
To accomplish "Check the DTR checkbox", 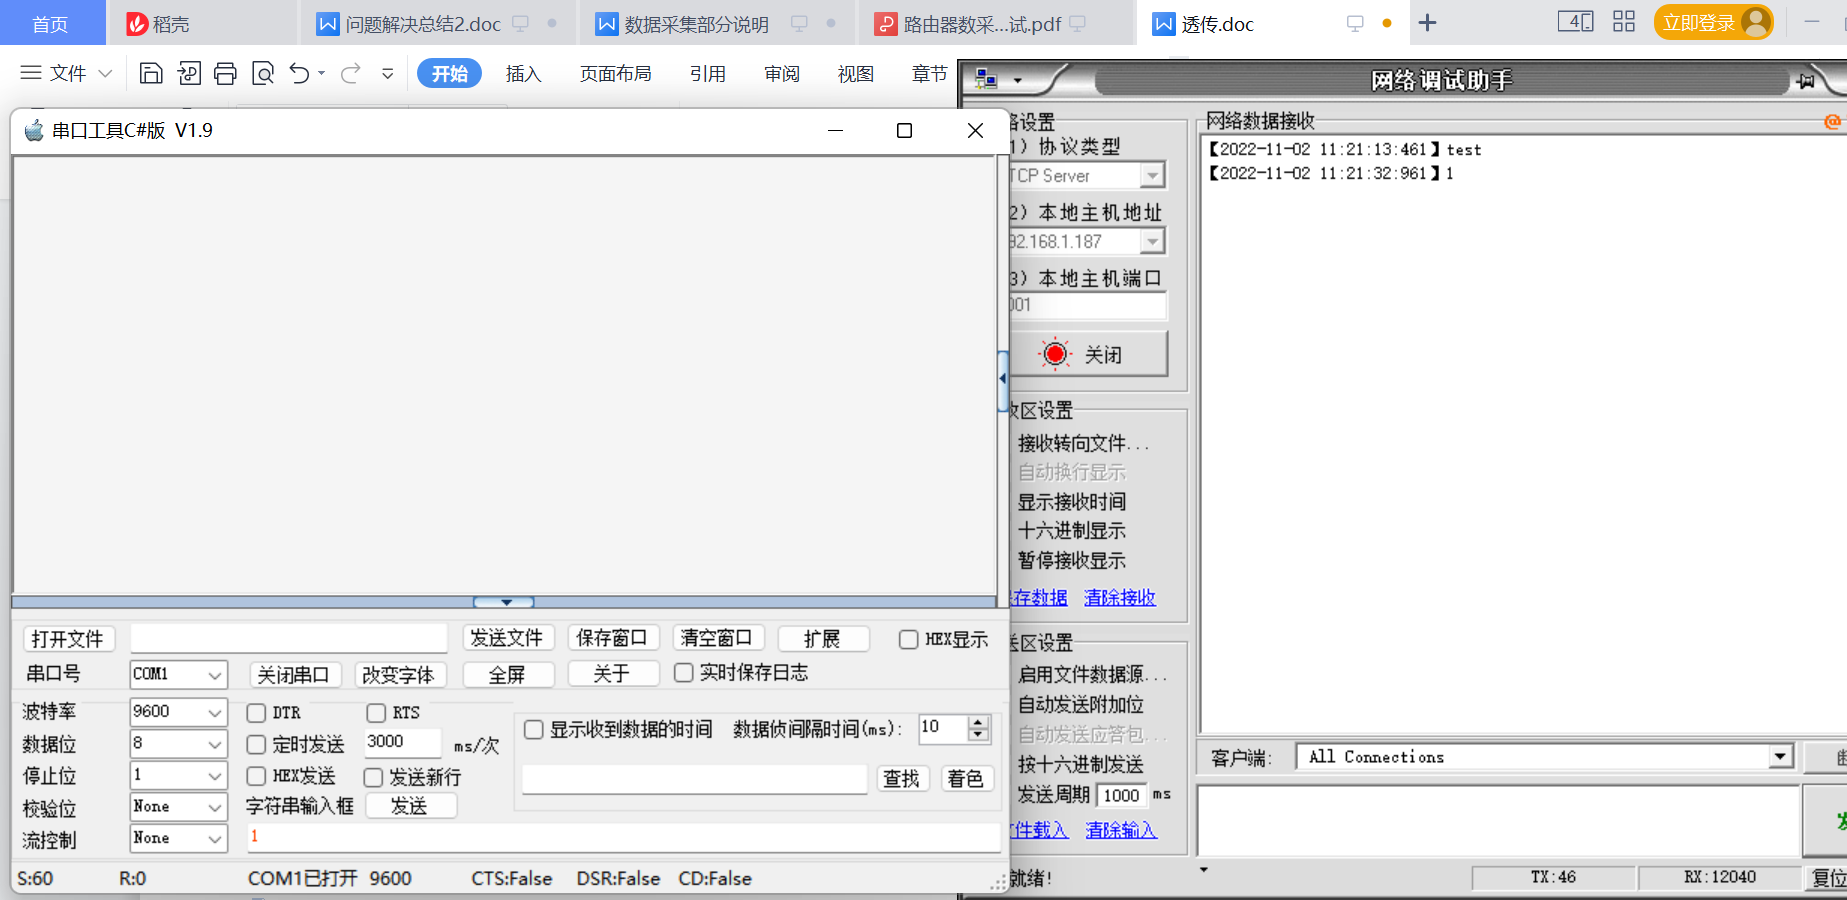I will click(x=256, y=713).
